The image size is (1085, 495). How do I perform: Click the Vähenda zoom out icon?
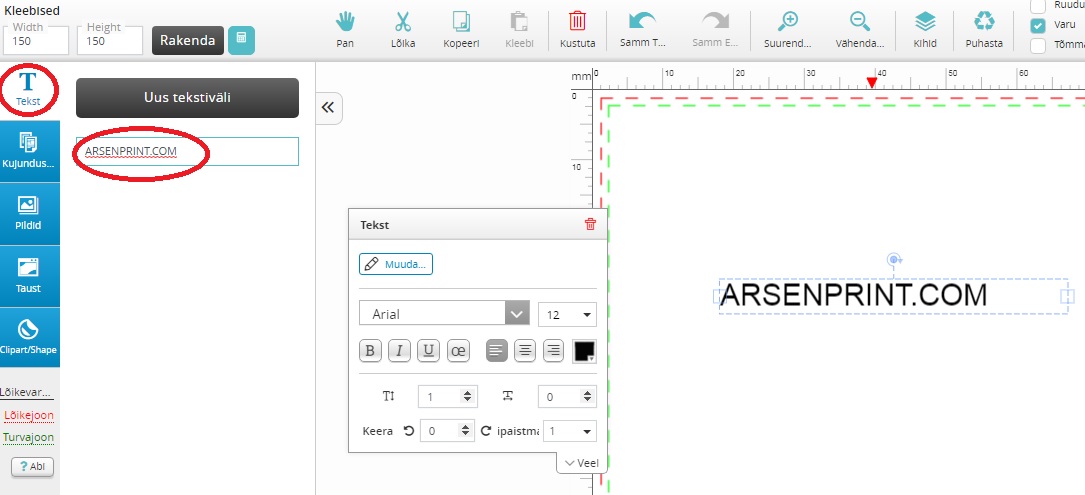click(859, 23)
